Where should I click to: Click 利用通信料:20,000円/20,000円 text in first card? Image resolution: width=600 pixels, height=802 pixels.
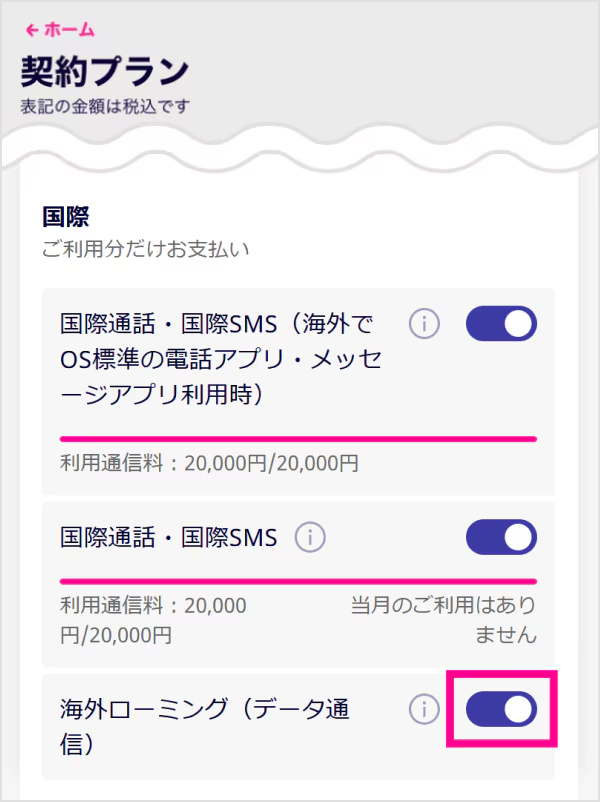[x=209, y=464]
